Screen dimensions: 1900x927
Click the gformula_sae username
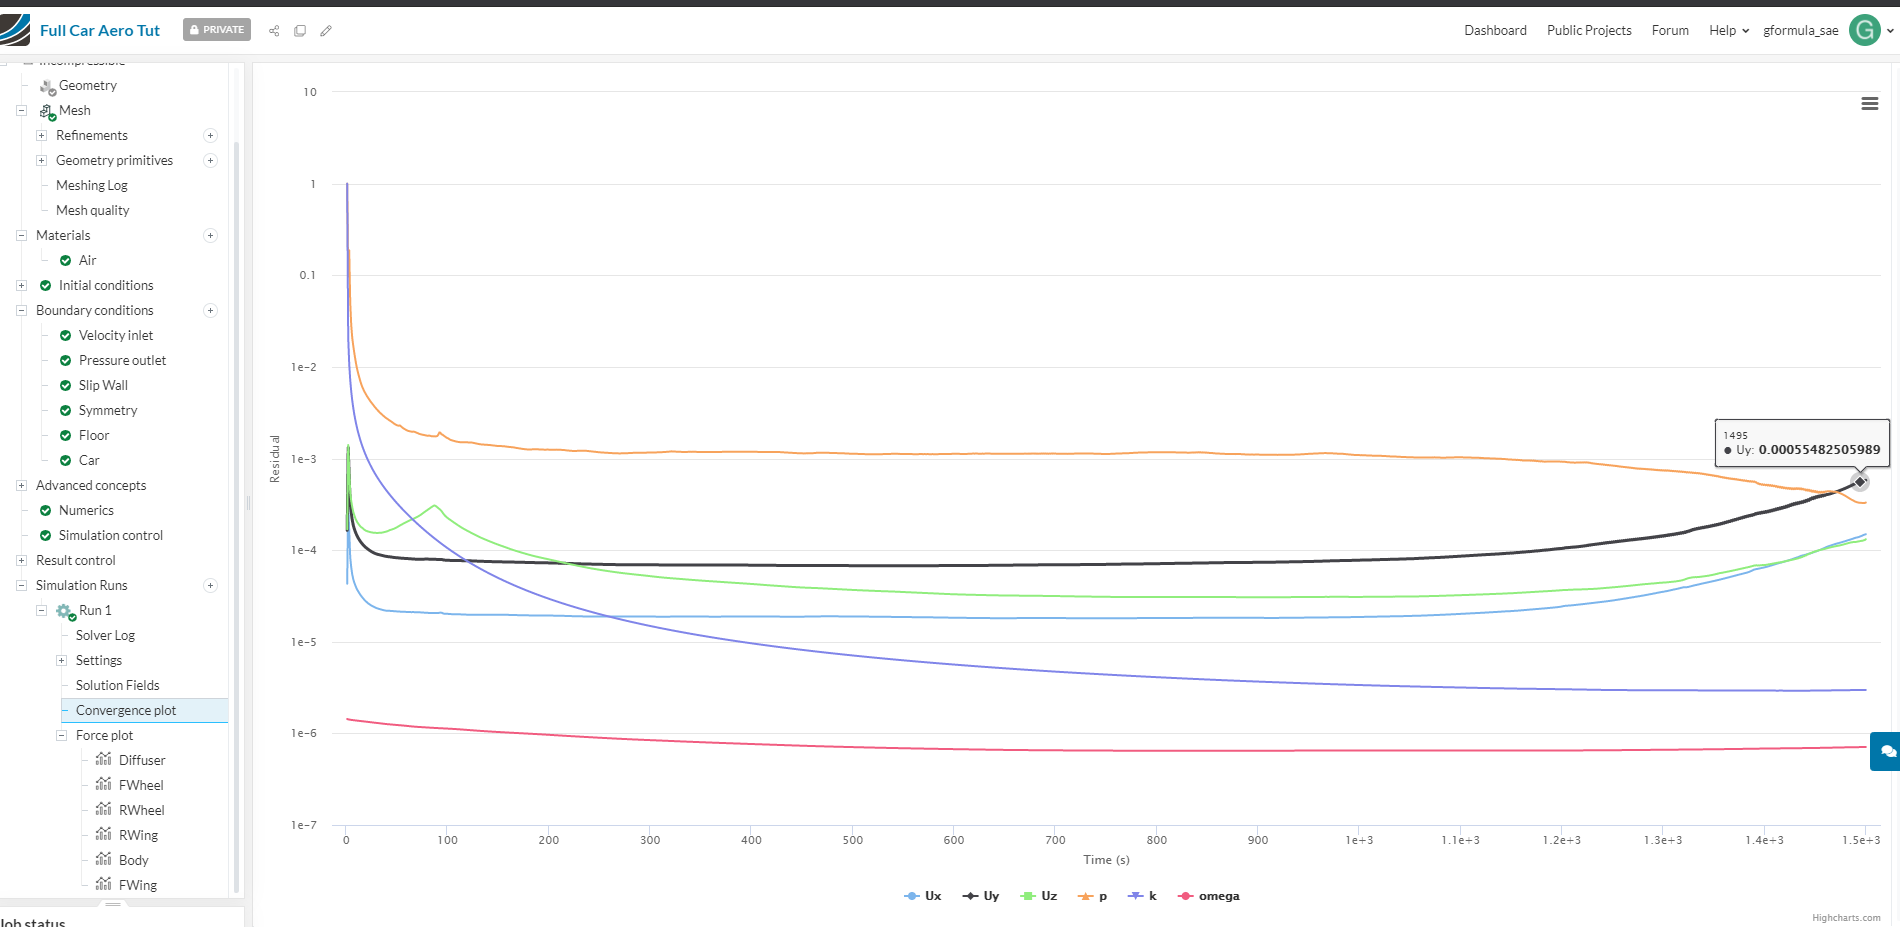tap(1800, 31)
